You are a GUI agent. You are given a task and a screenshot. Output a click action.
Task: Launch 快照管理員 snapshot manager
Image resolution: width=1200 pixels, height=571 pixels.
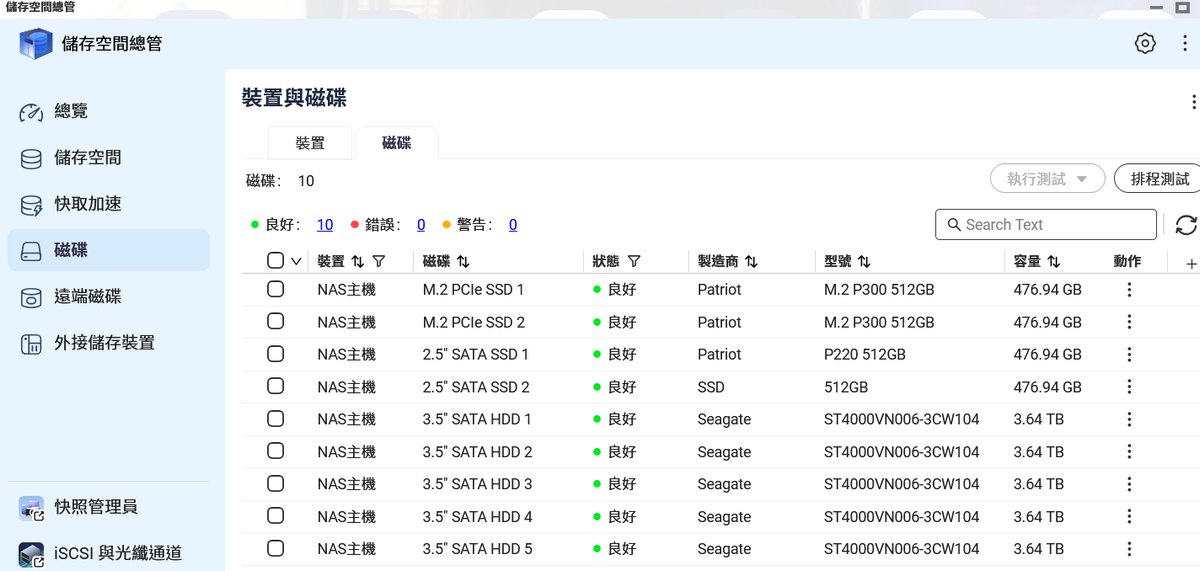95,507
